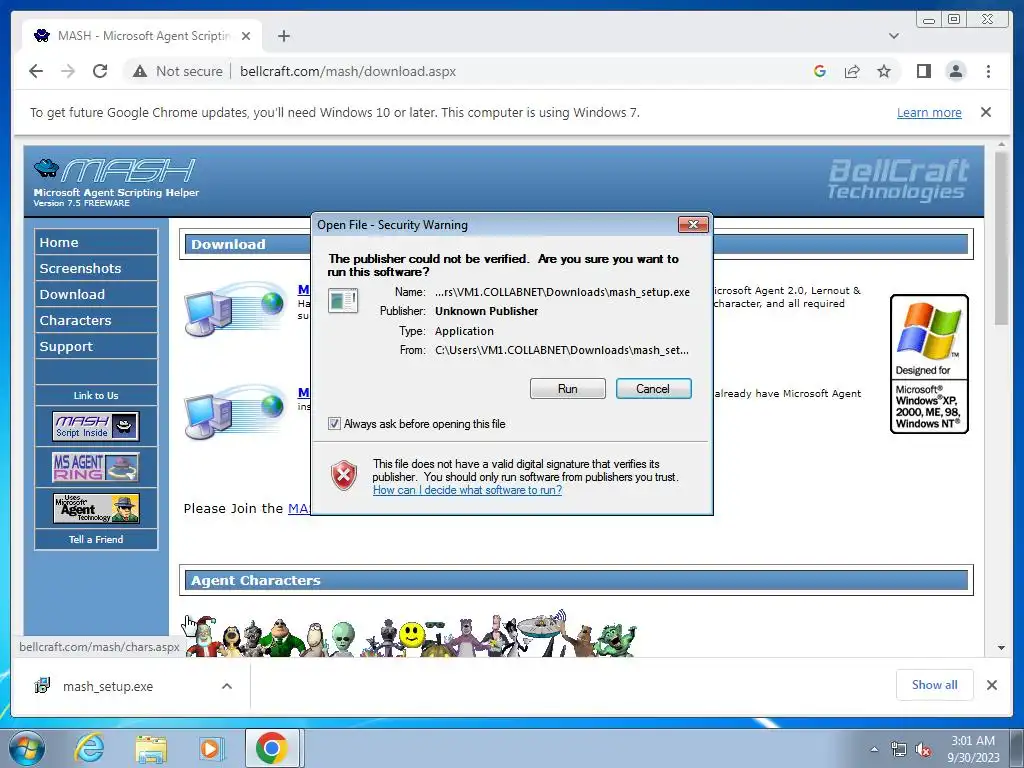Click the second download computer-globe icon

pos(234,412)
